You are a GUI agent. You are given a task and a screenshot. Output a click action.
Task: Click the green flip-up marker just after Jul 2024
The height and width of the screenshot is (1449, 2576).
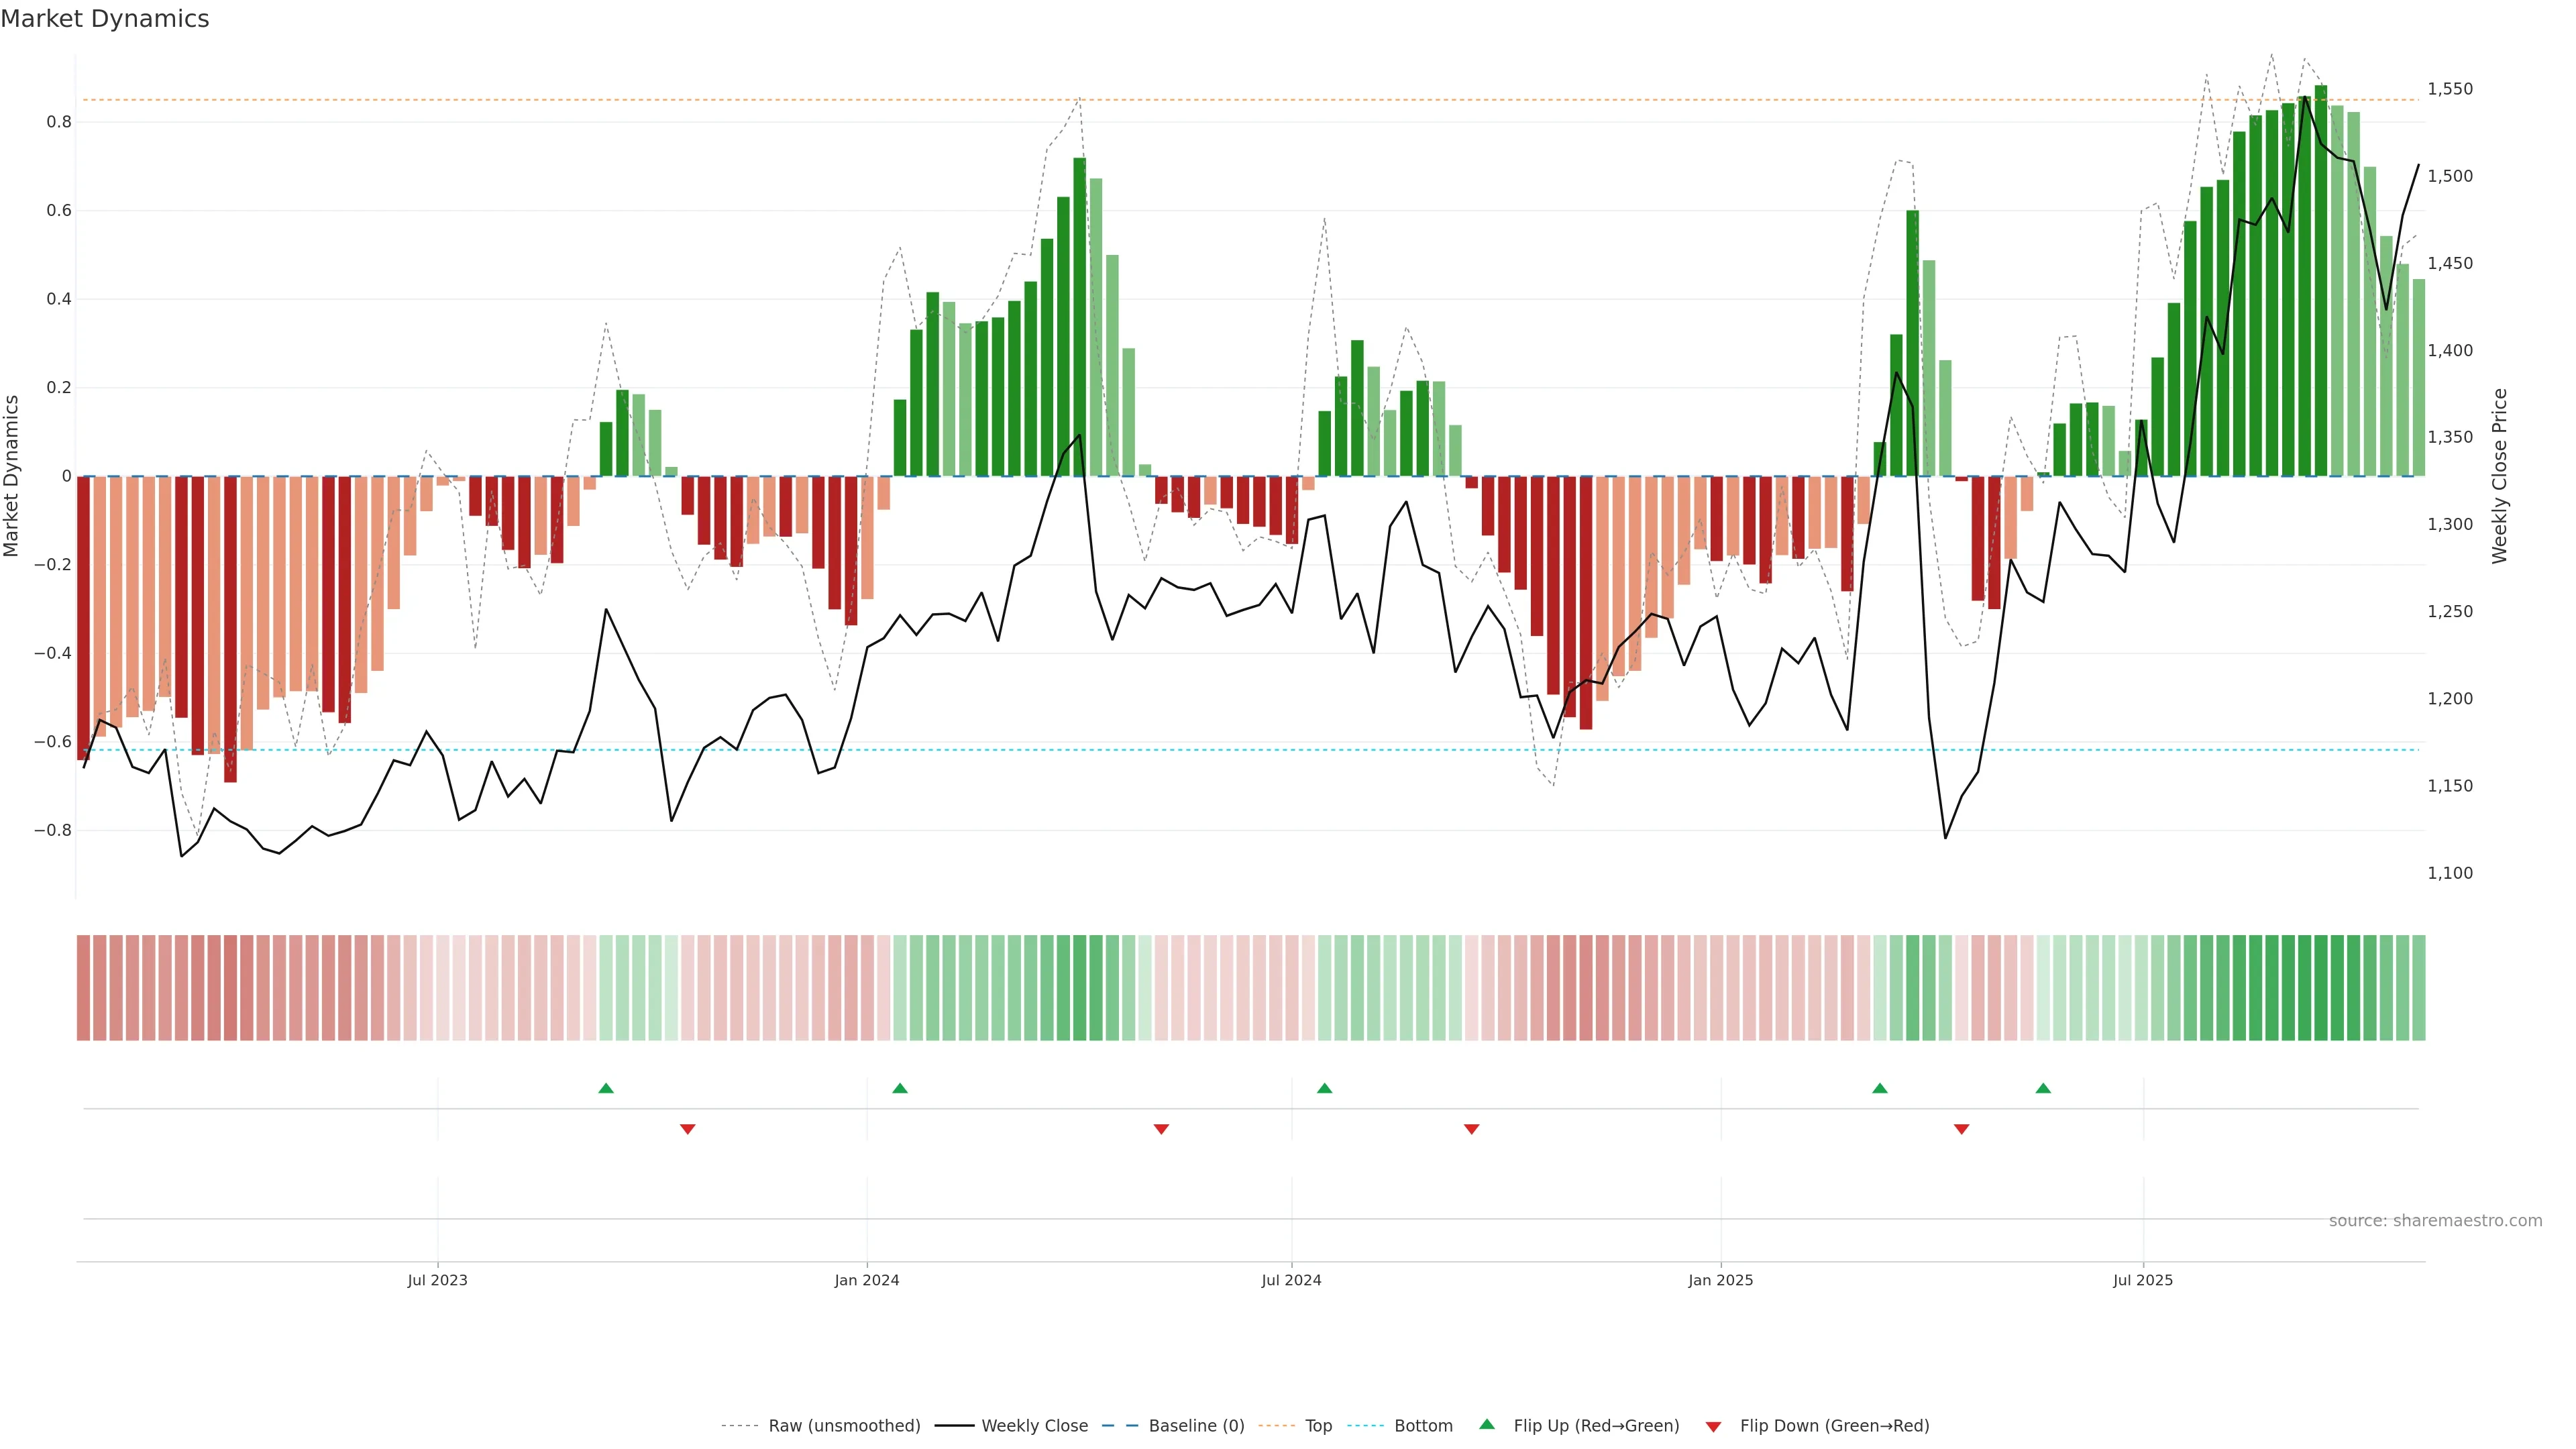pyautogui.click(x=1325, y=1088)
